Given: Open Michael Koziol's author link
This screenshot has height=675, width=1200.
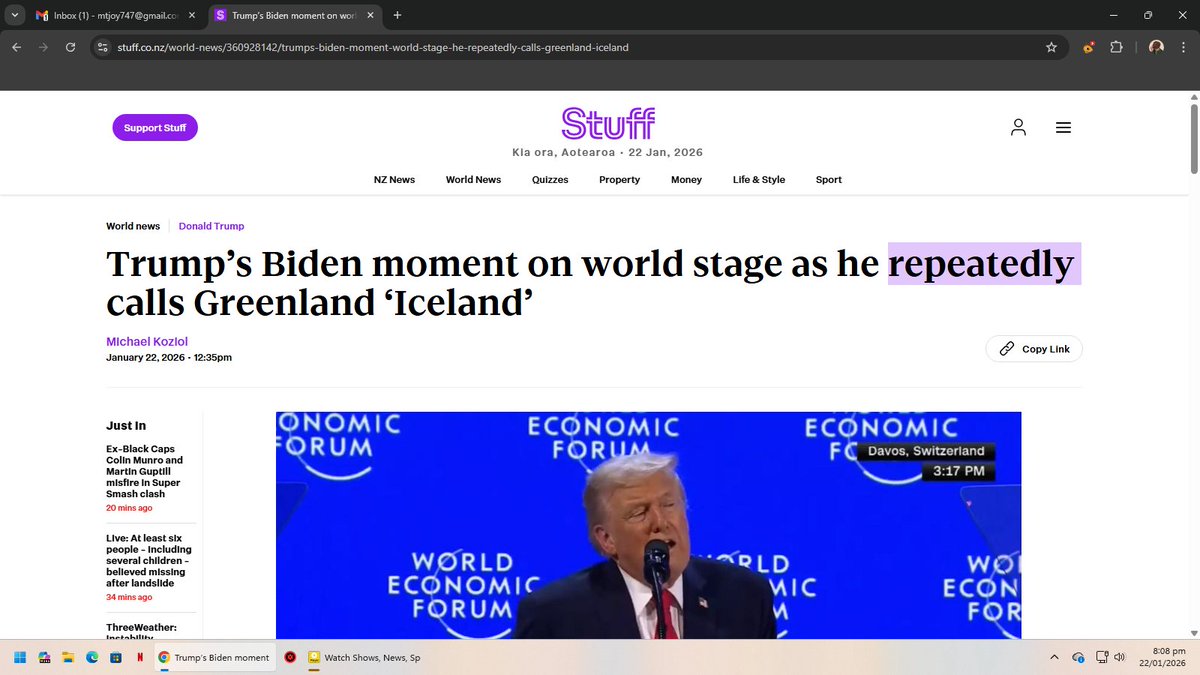Looking at the screenshot, I should [x=146, y=341].
